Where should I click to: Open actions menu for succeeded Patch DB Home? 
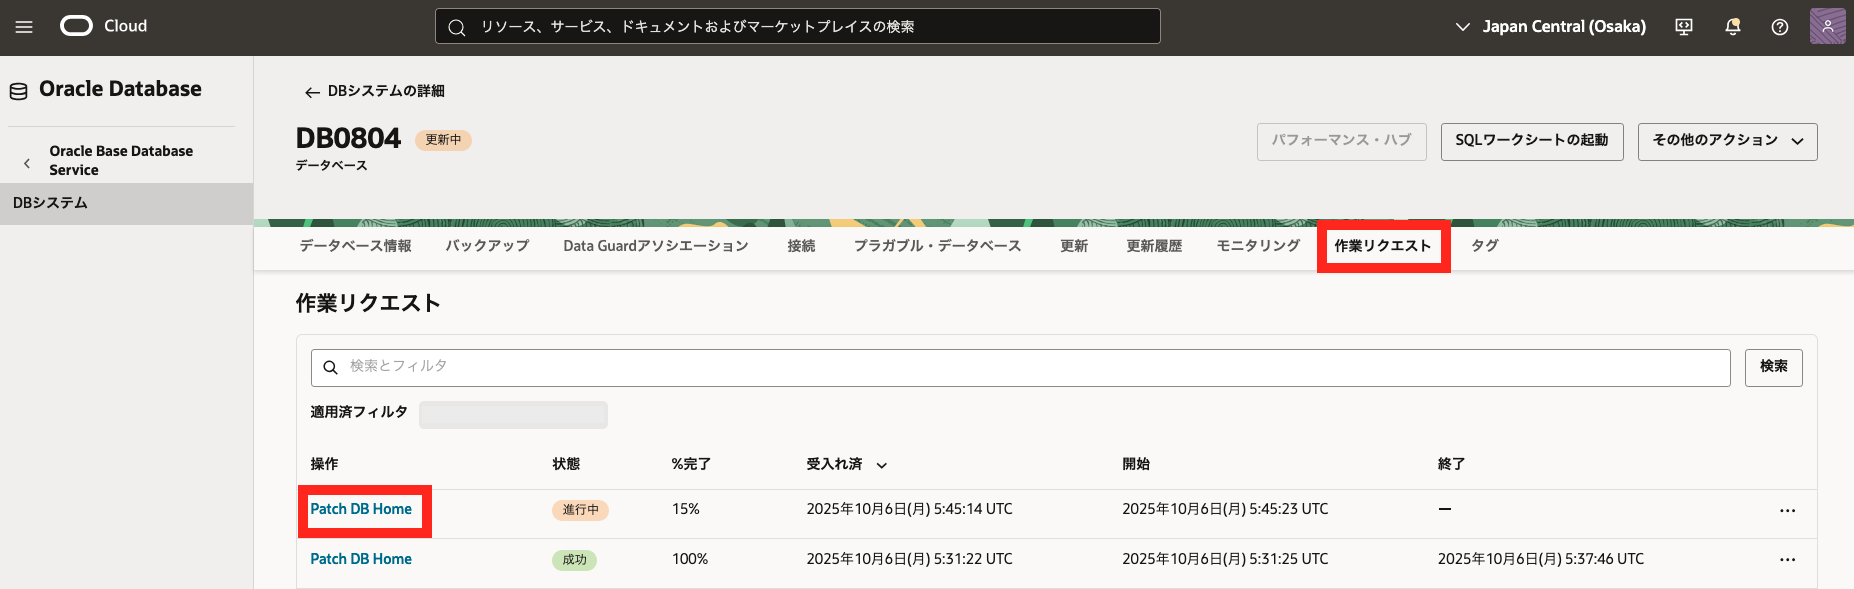click(1787, 560)
